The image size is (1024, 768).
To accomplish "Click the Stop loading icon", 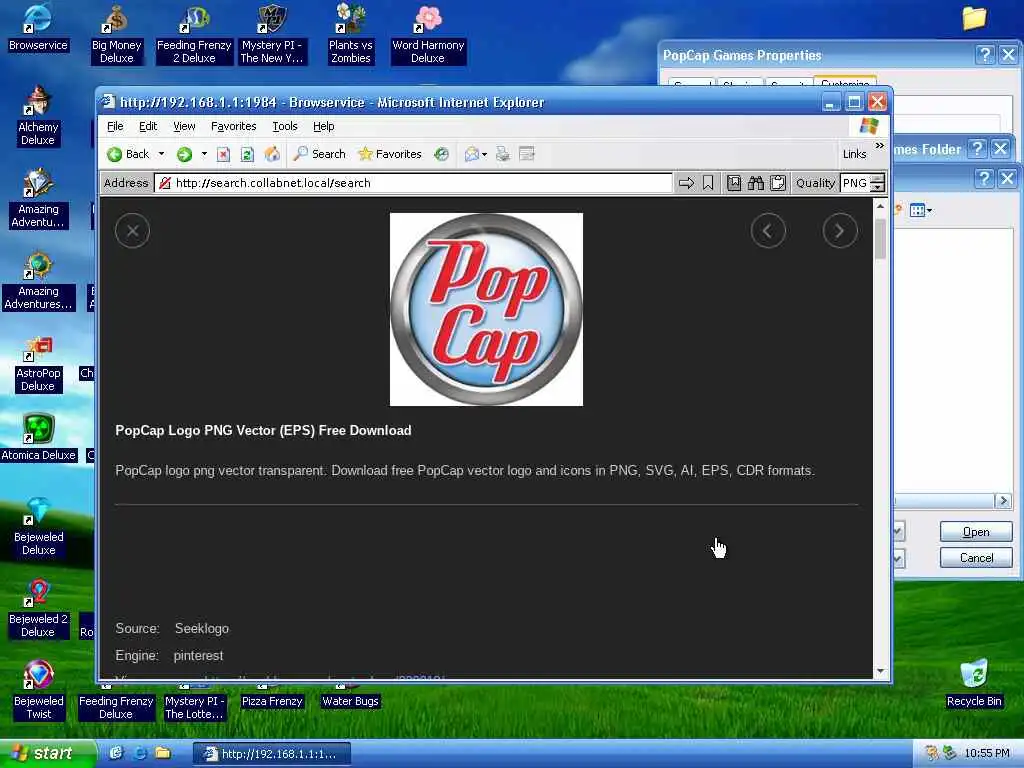I will (x=223, y=154).
